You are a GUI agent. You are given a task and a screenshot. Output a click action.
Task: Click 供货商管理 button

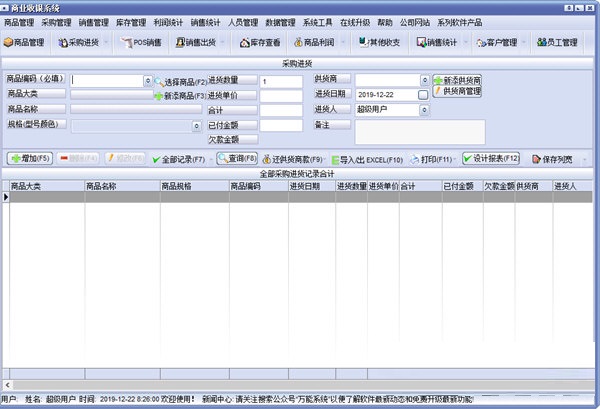457,91
